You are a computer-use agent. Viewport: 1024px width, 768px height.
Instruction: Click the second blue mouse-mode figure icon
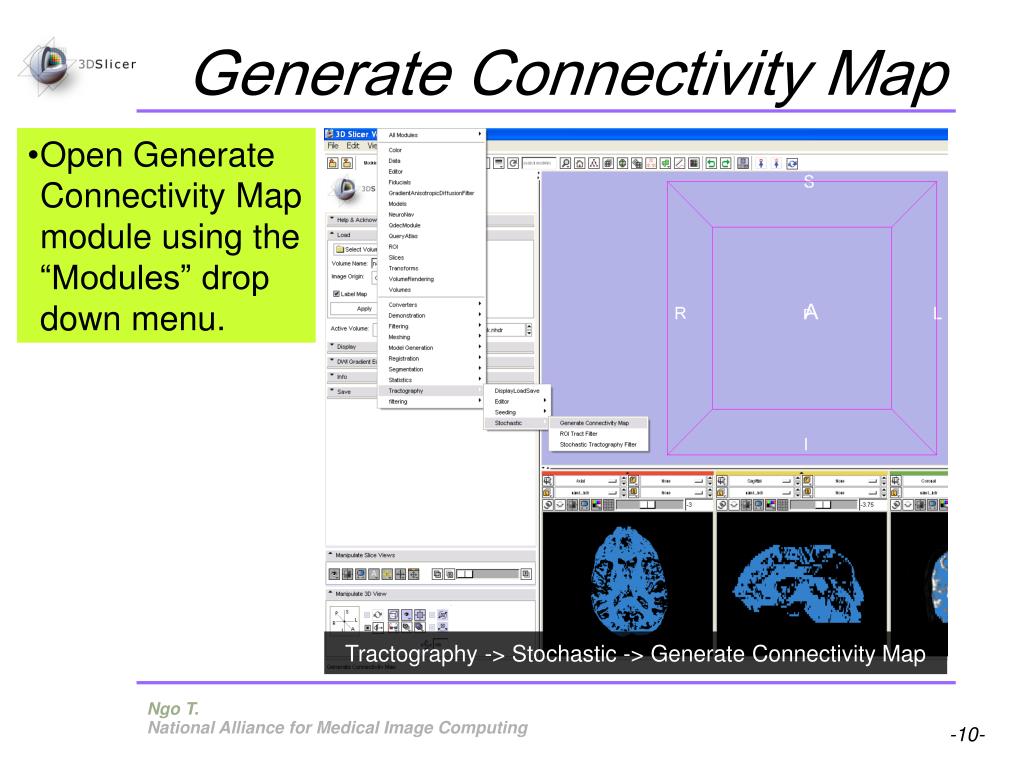tap(776, 163)
